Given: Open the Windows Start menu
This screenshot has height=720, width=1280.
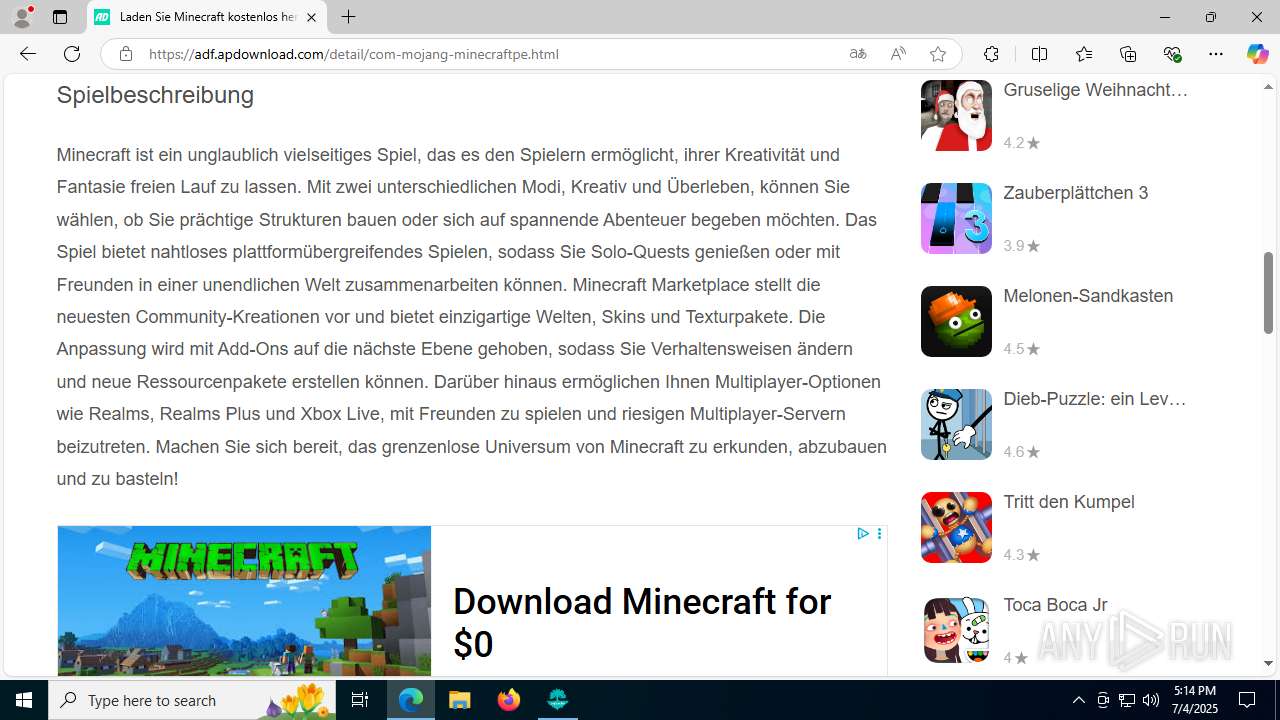Looking at the screenshot, I should click(24, 700).
